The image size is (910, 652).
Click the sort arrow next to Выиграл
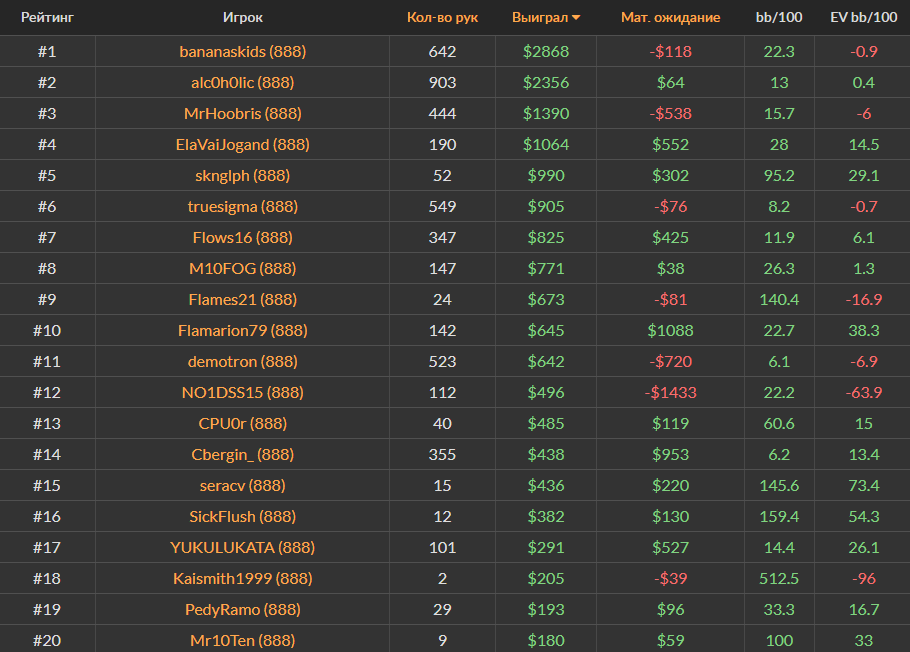[x=576, y=18]
